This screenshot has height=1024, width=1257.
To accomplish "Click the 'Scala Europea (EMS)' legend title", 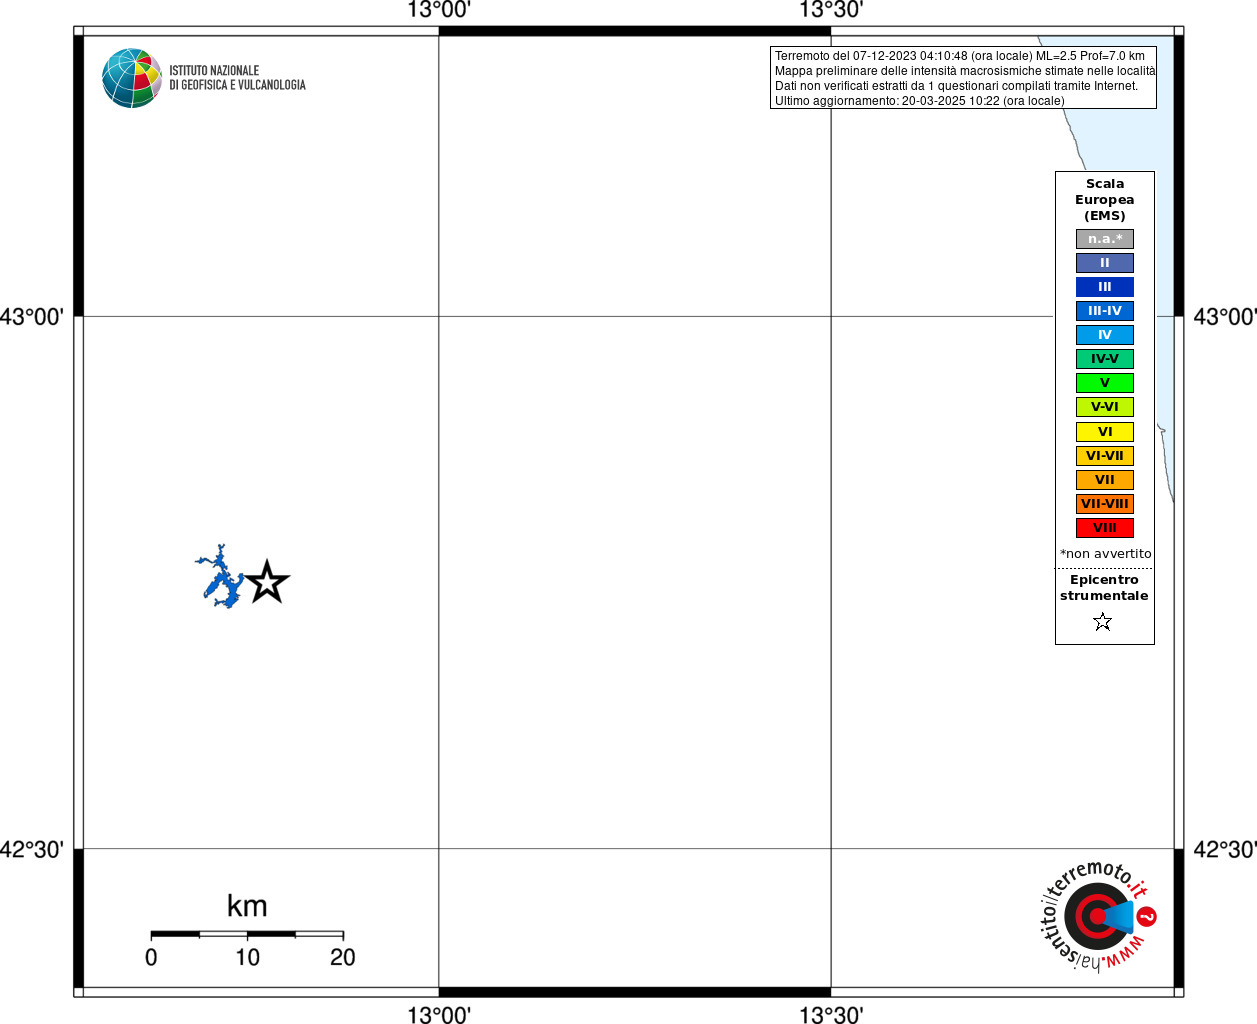I will point(1105,200).
